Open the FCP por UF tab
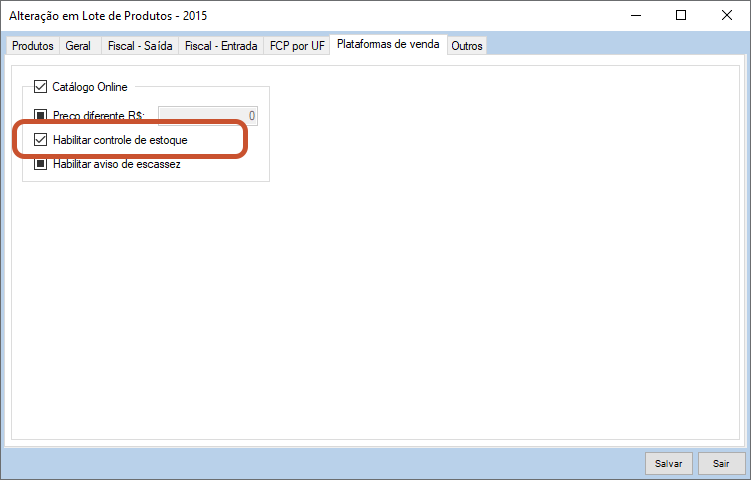The width and height of the screenshot is (751, 480). click(297, 46)
